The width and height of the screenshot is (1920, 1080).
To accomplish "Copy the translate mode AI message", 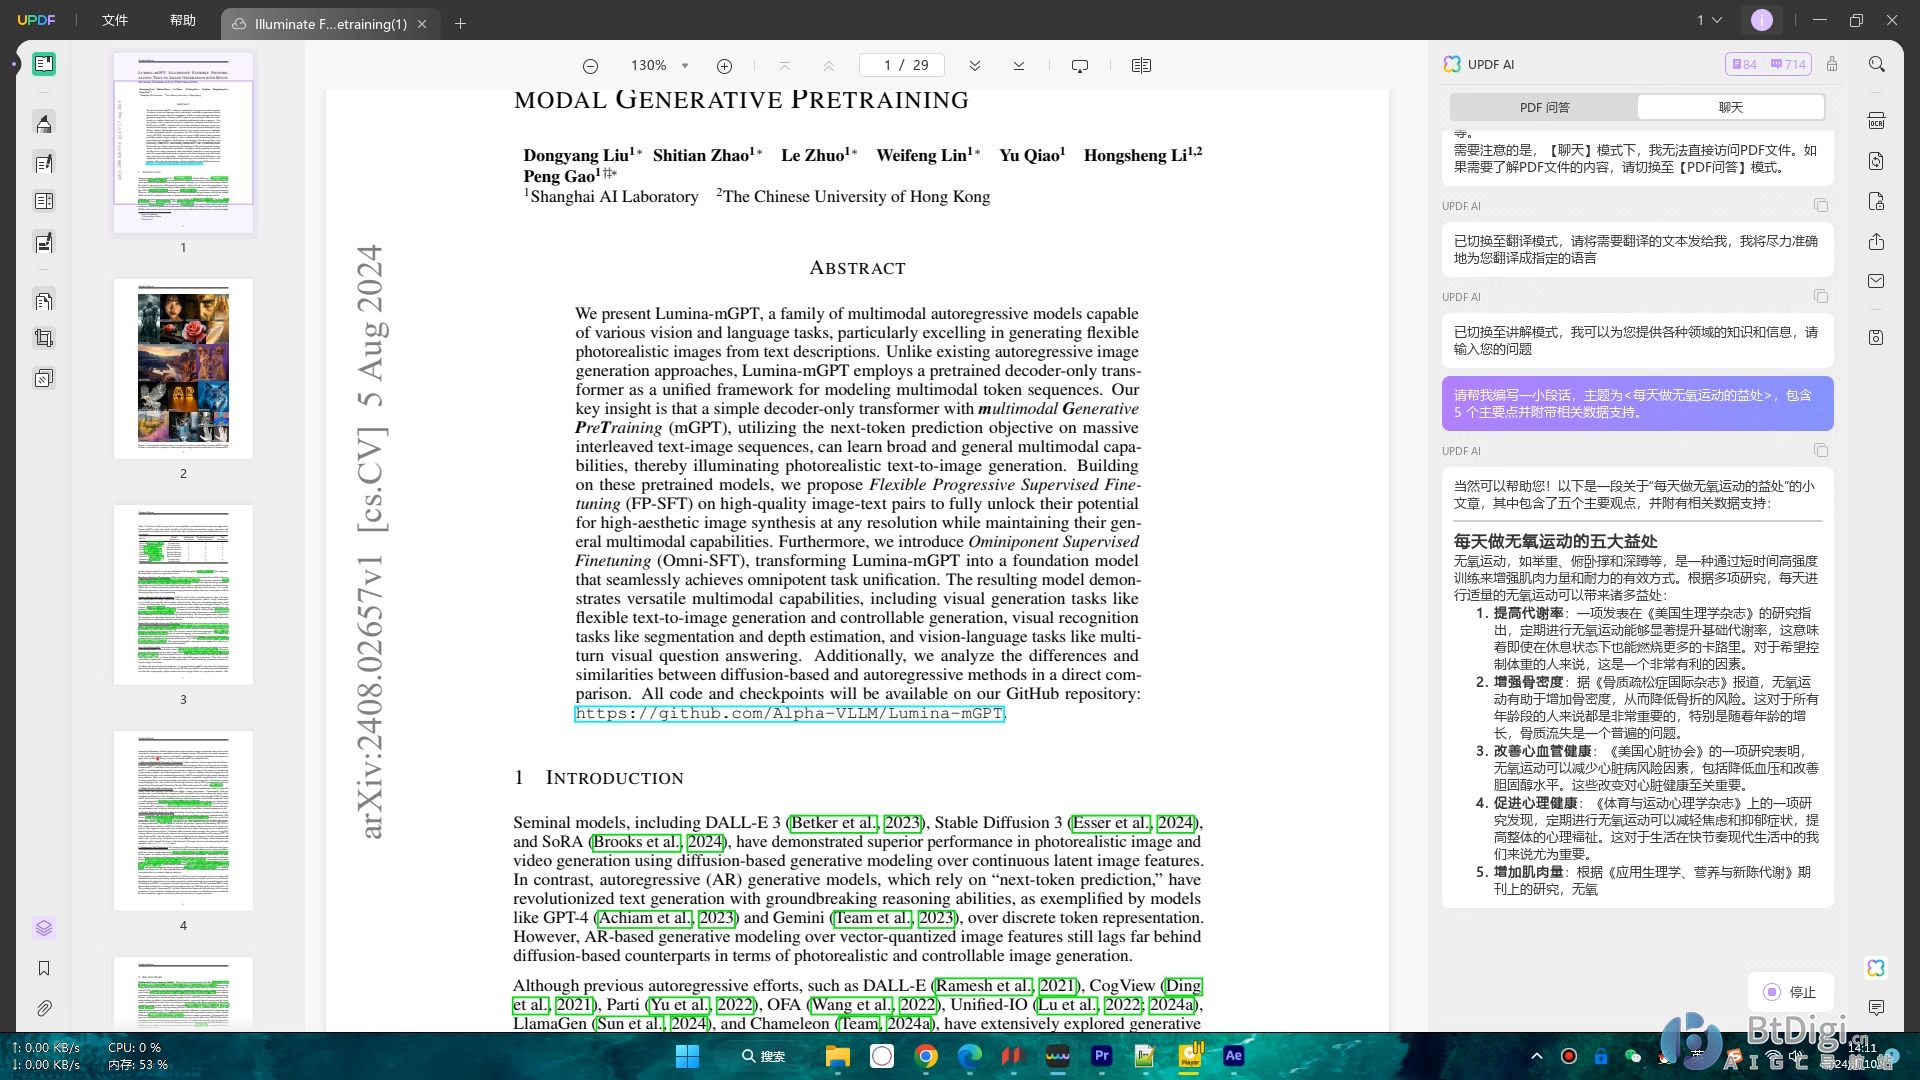I will [x=1821, y=206].
